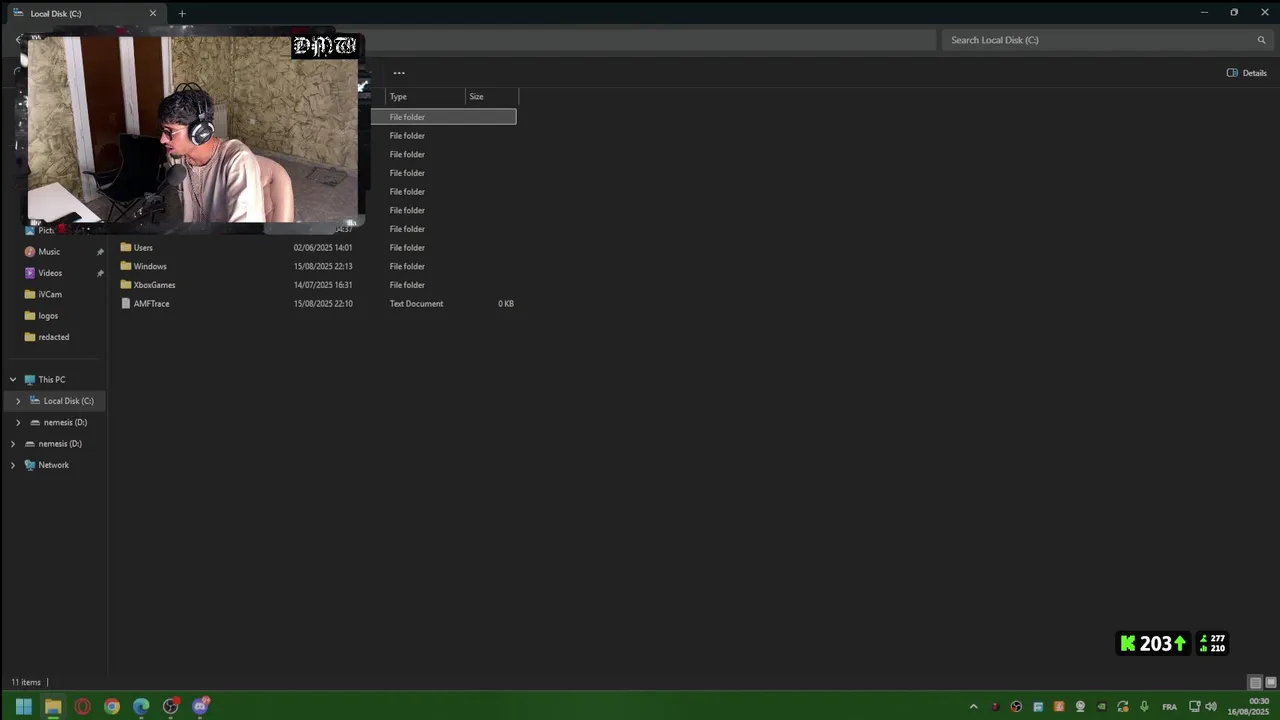Switch to large thumbnails view button

point(1271,683)
